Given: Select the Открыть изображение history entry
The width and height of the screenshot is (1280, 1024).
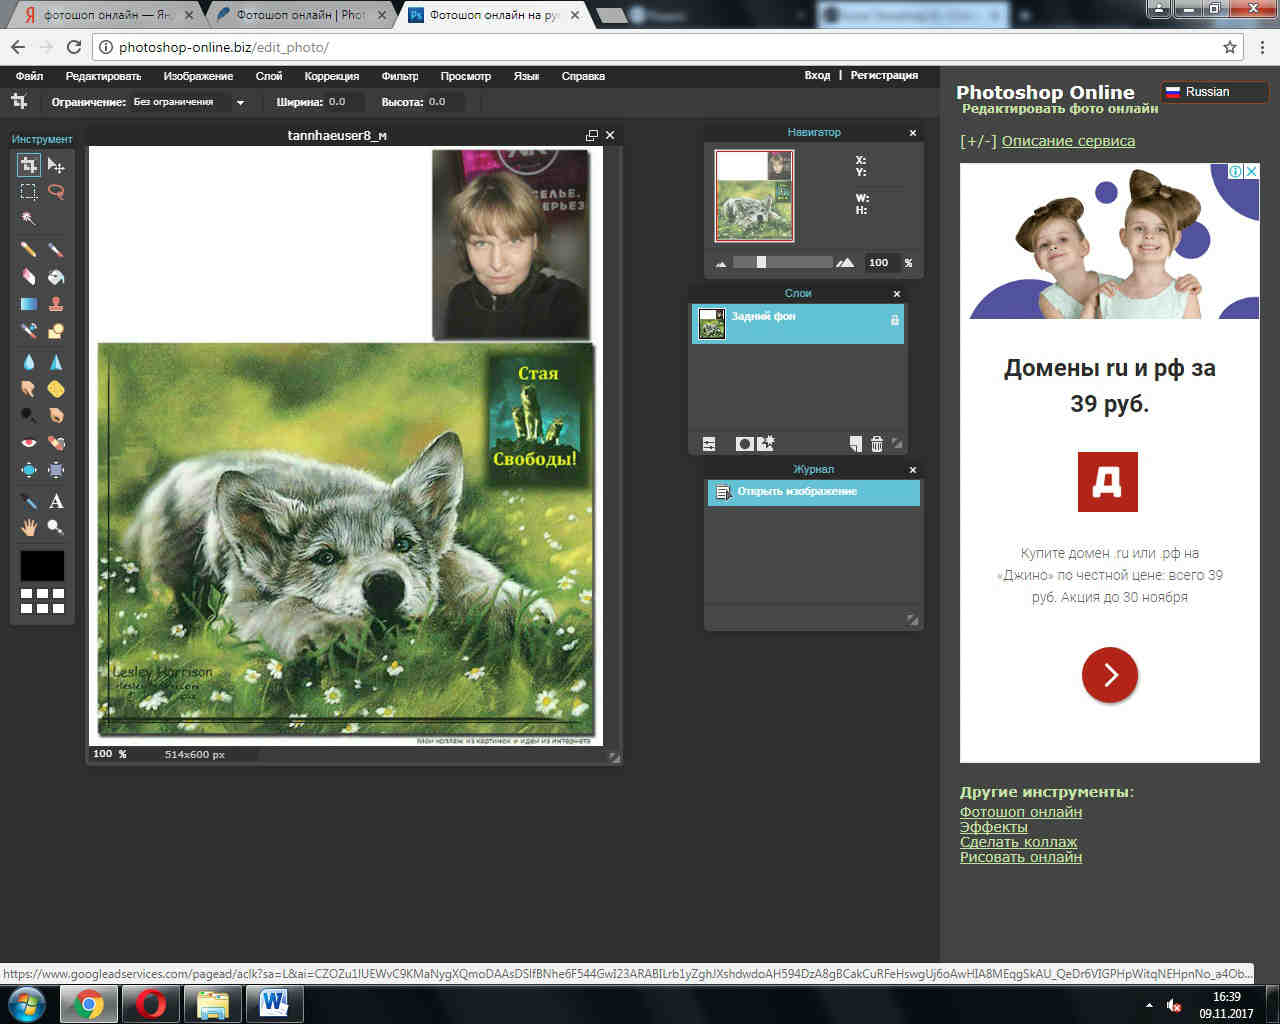Looking at the screenshot, I should 813,492.
